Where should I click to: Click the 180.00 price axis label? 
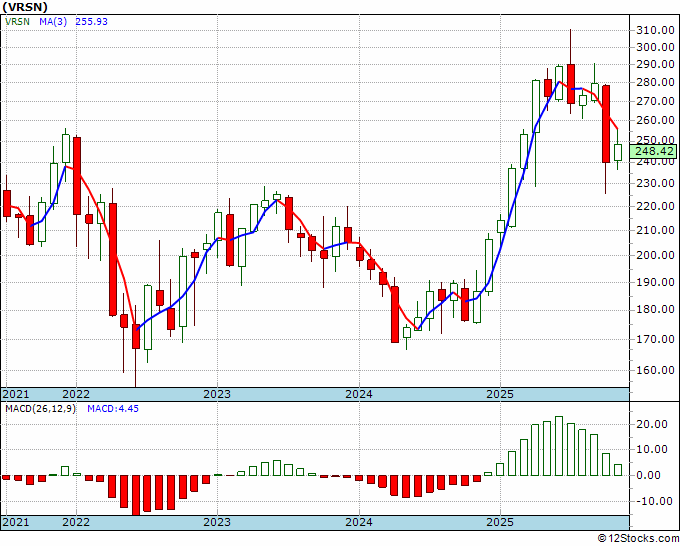click(x=655, y=310)
